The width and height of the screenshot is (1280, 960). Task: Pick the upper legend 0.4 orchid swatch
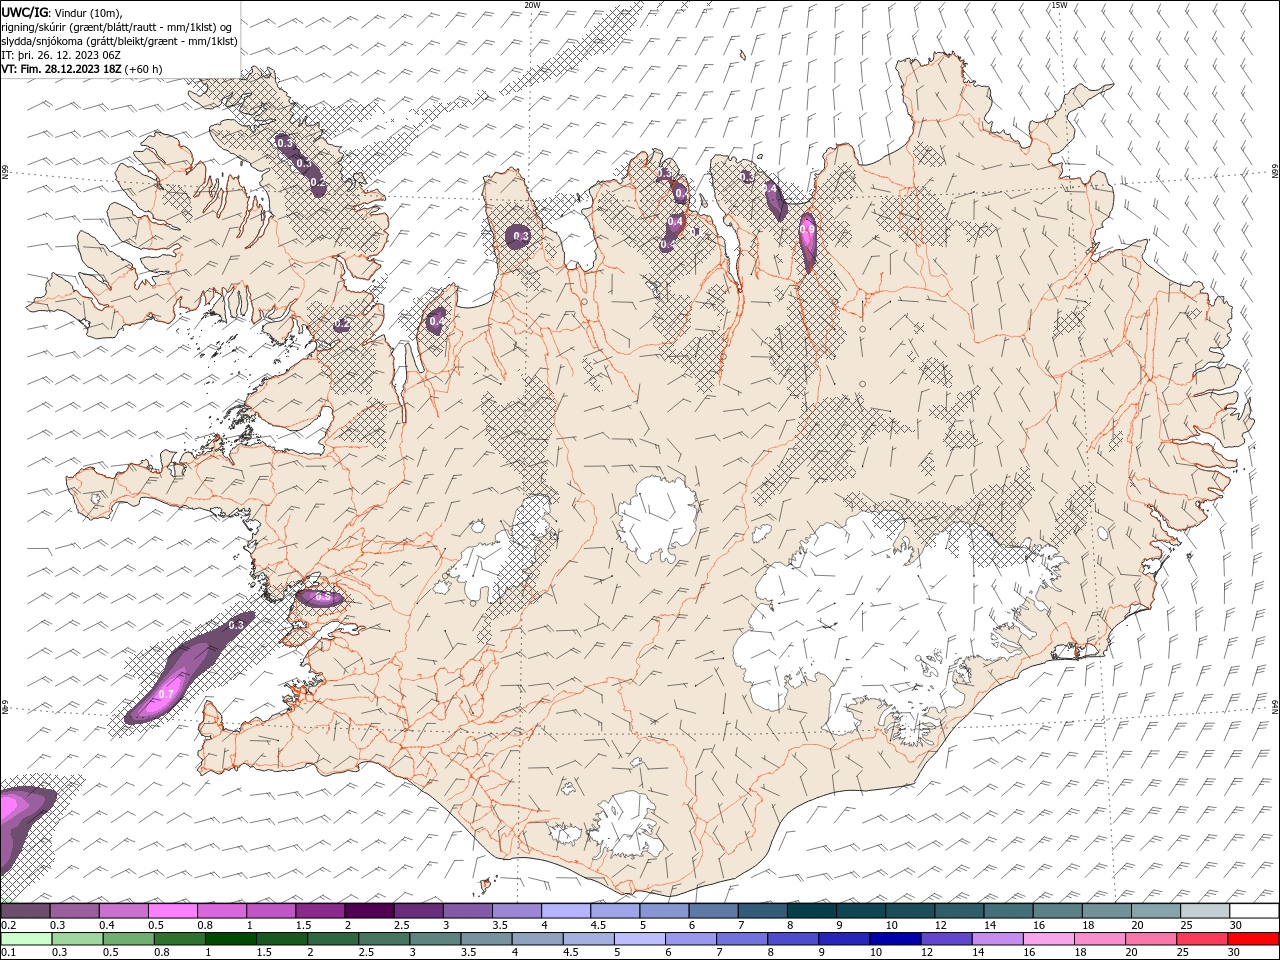pos(124,911)
